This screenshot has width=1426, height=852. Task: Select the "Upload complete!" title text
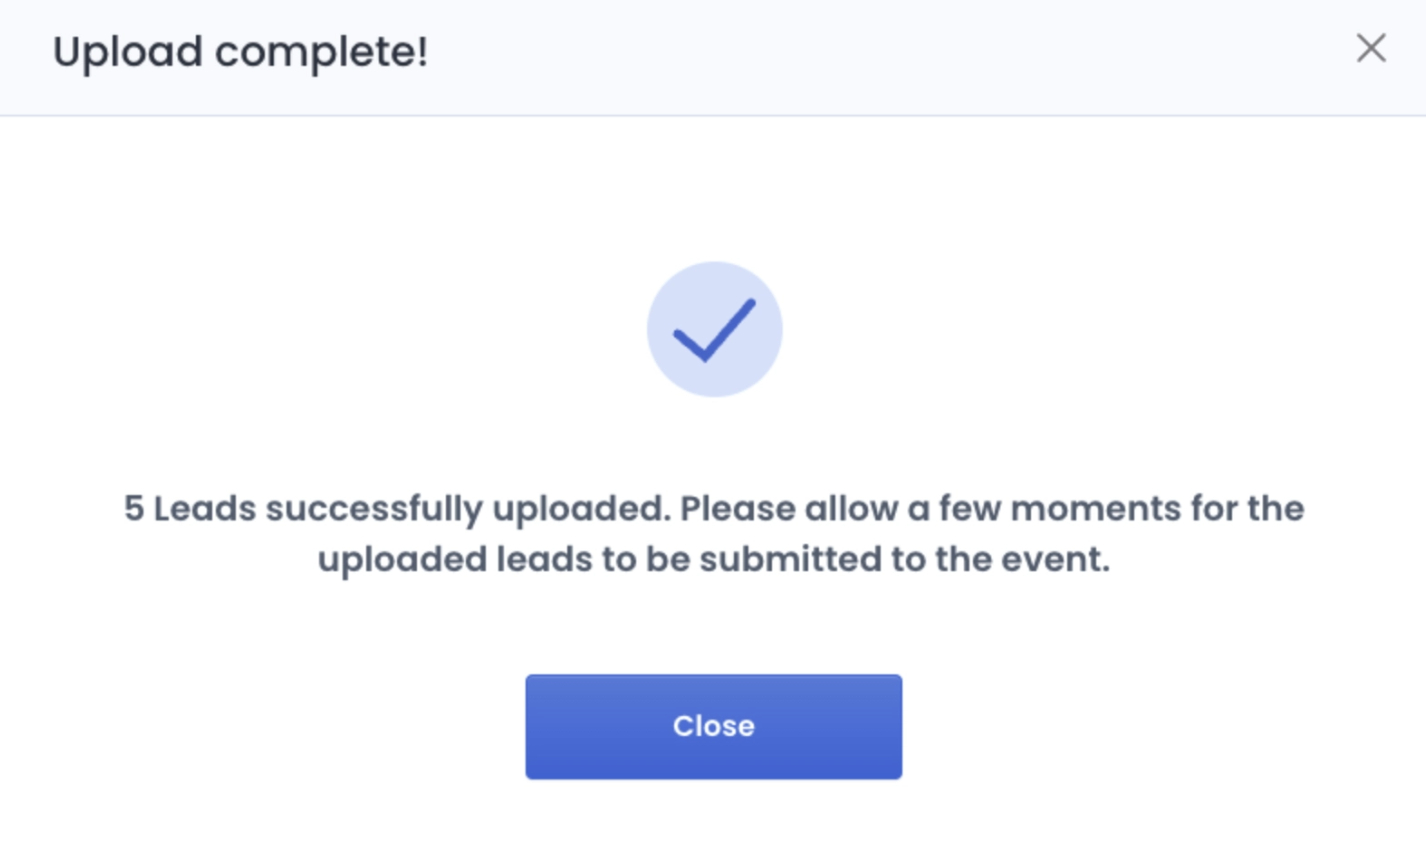240,52
